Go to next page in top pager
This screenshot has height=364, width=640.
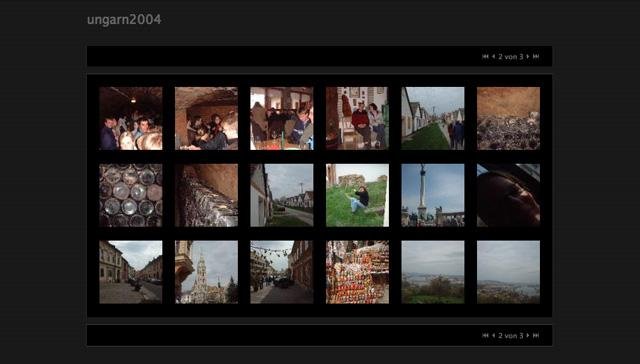coord(528,56)
